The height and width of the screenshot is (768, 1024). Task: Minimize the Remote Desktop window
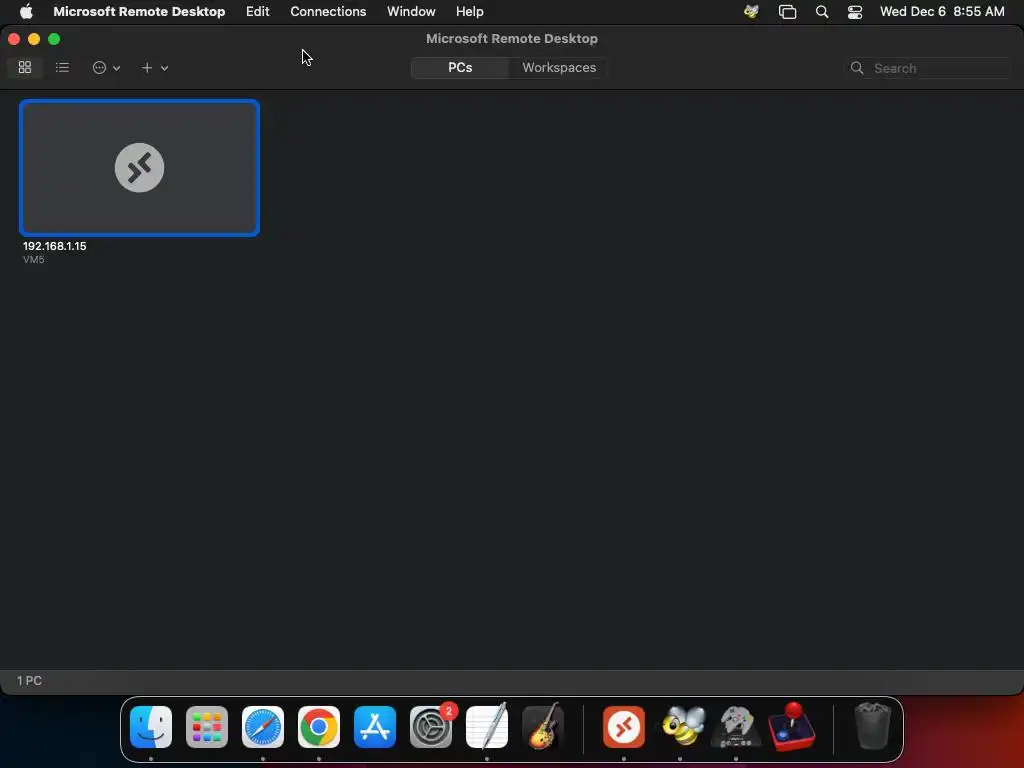(34, 39)
